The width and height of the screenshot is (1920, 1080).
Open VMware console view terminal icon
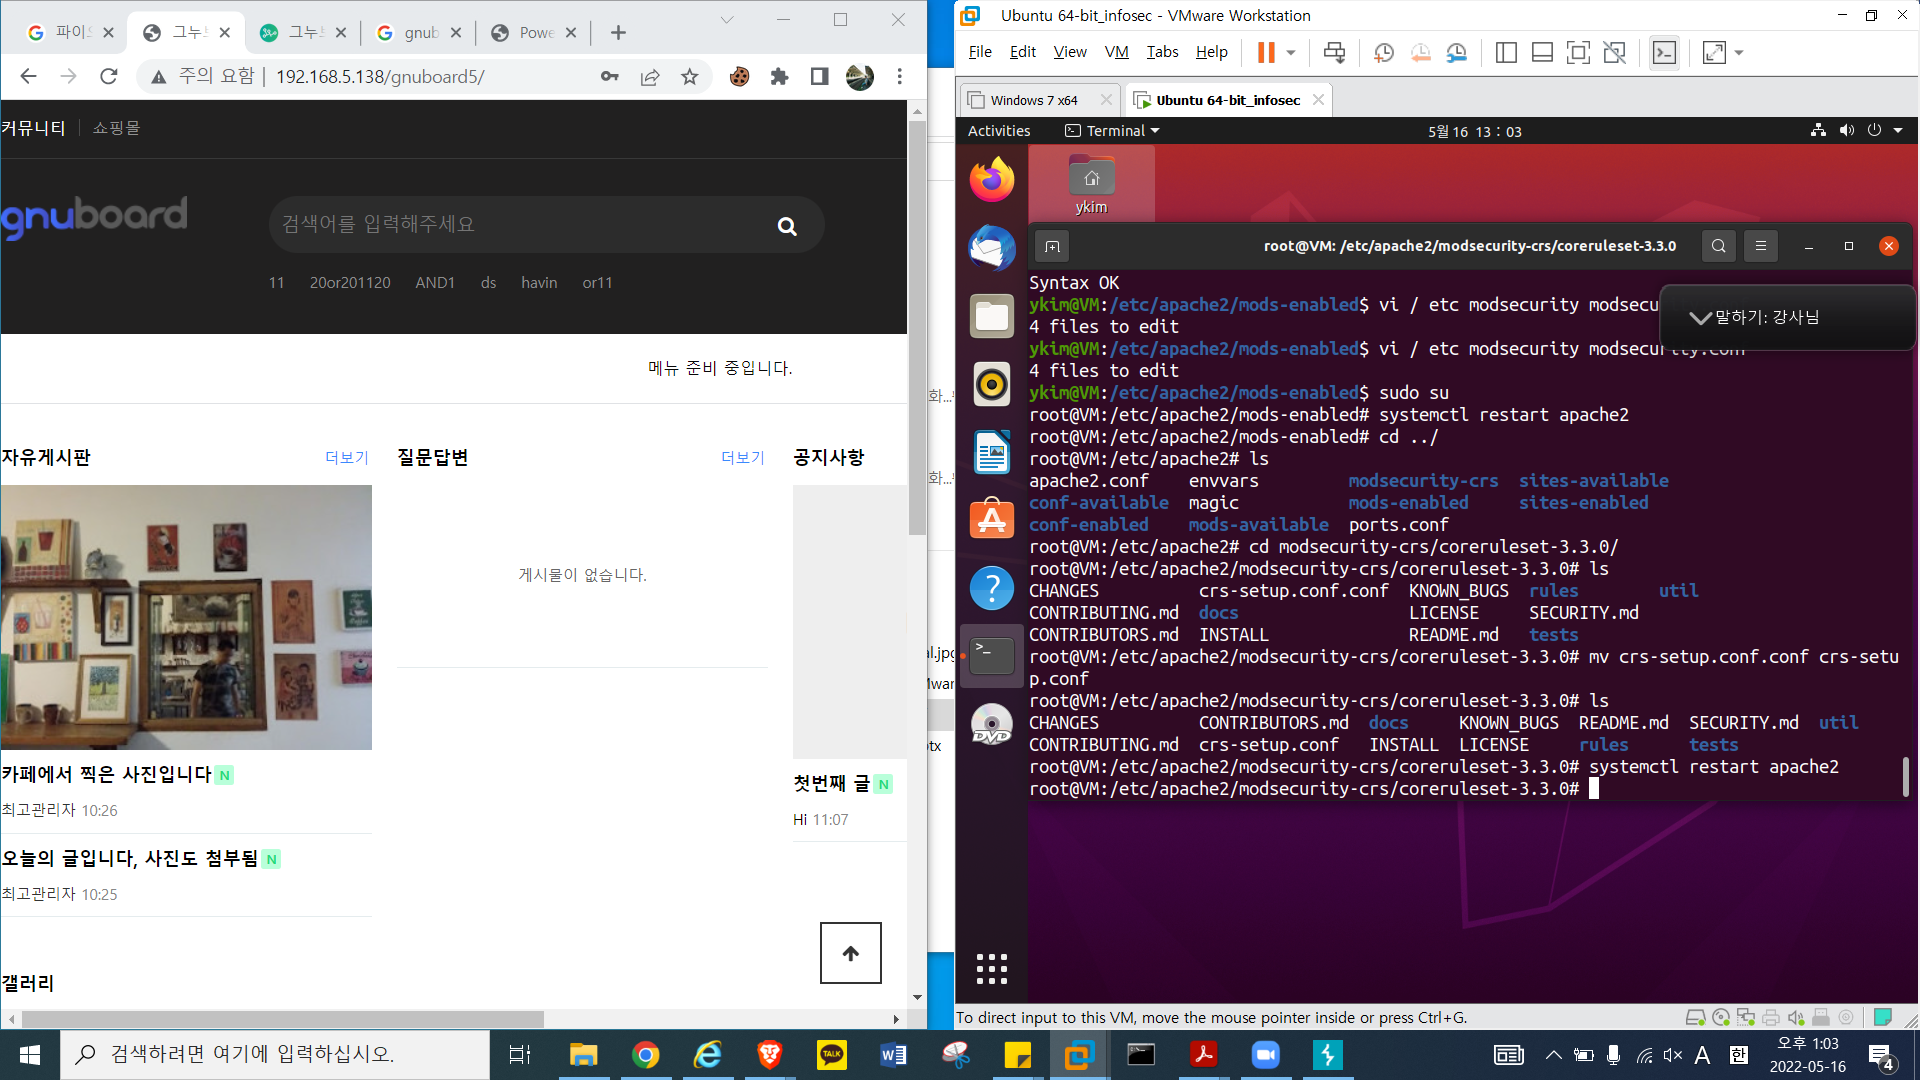click(x=1664, y=53)
